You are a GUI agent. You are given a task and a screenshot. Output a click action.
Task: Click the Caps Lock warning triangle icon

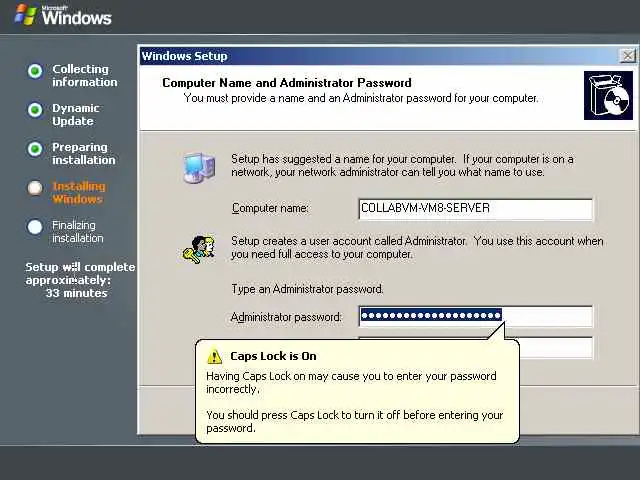pos(214,356)
